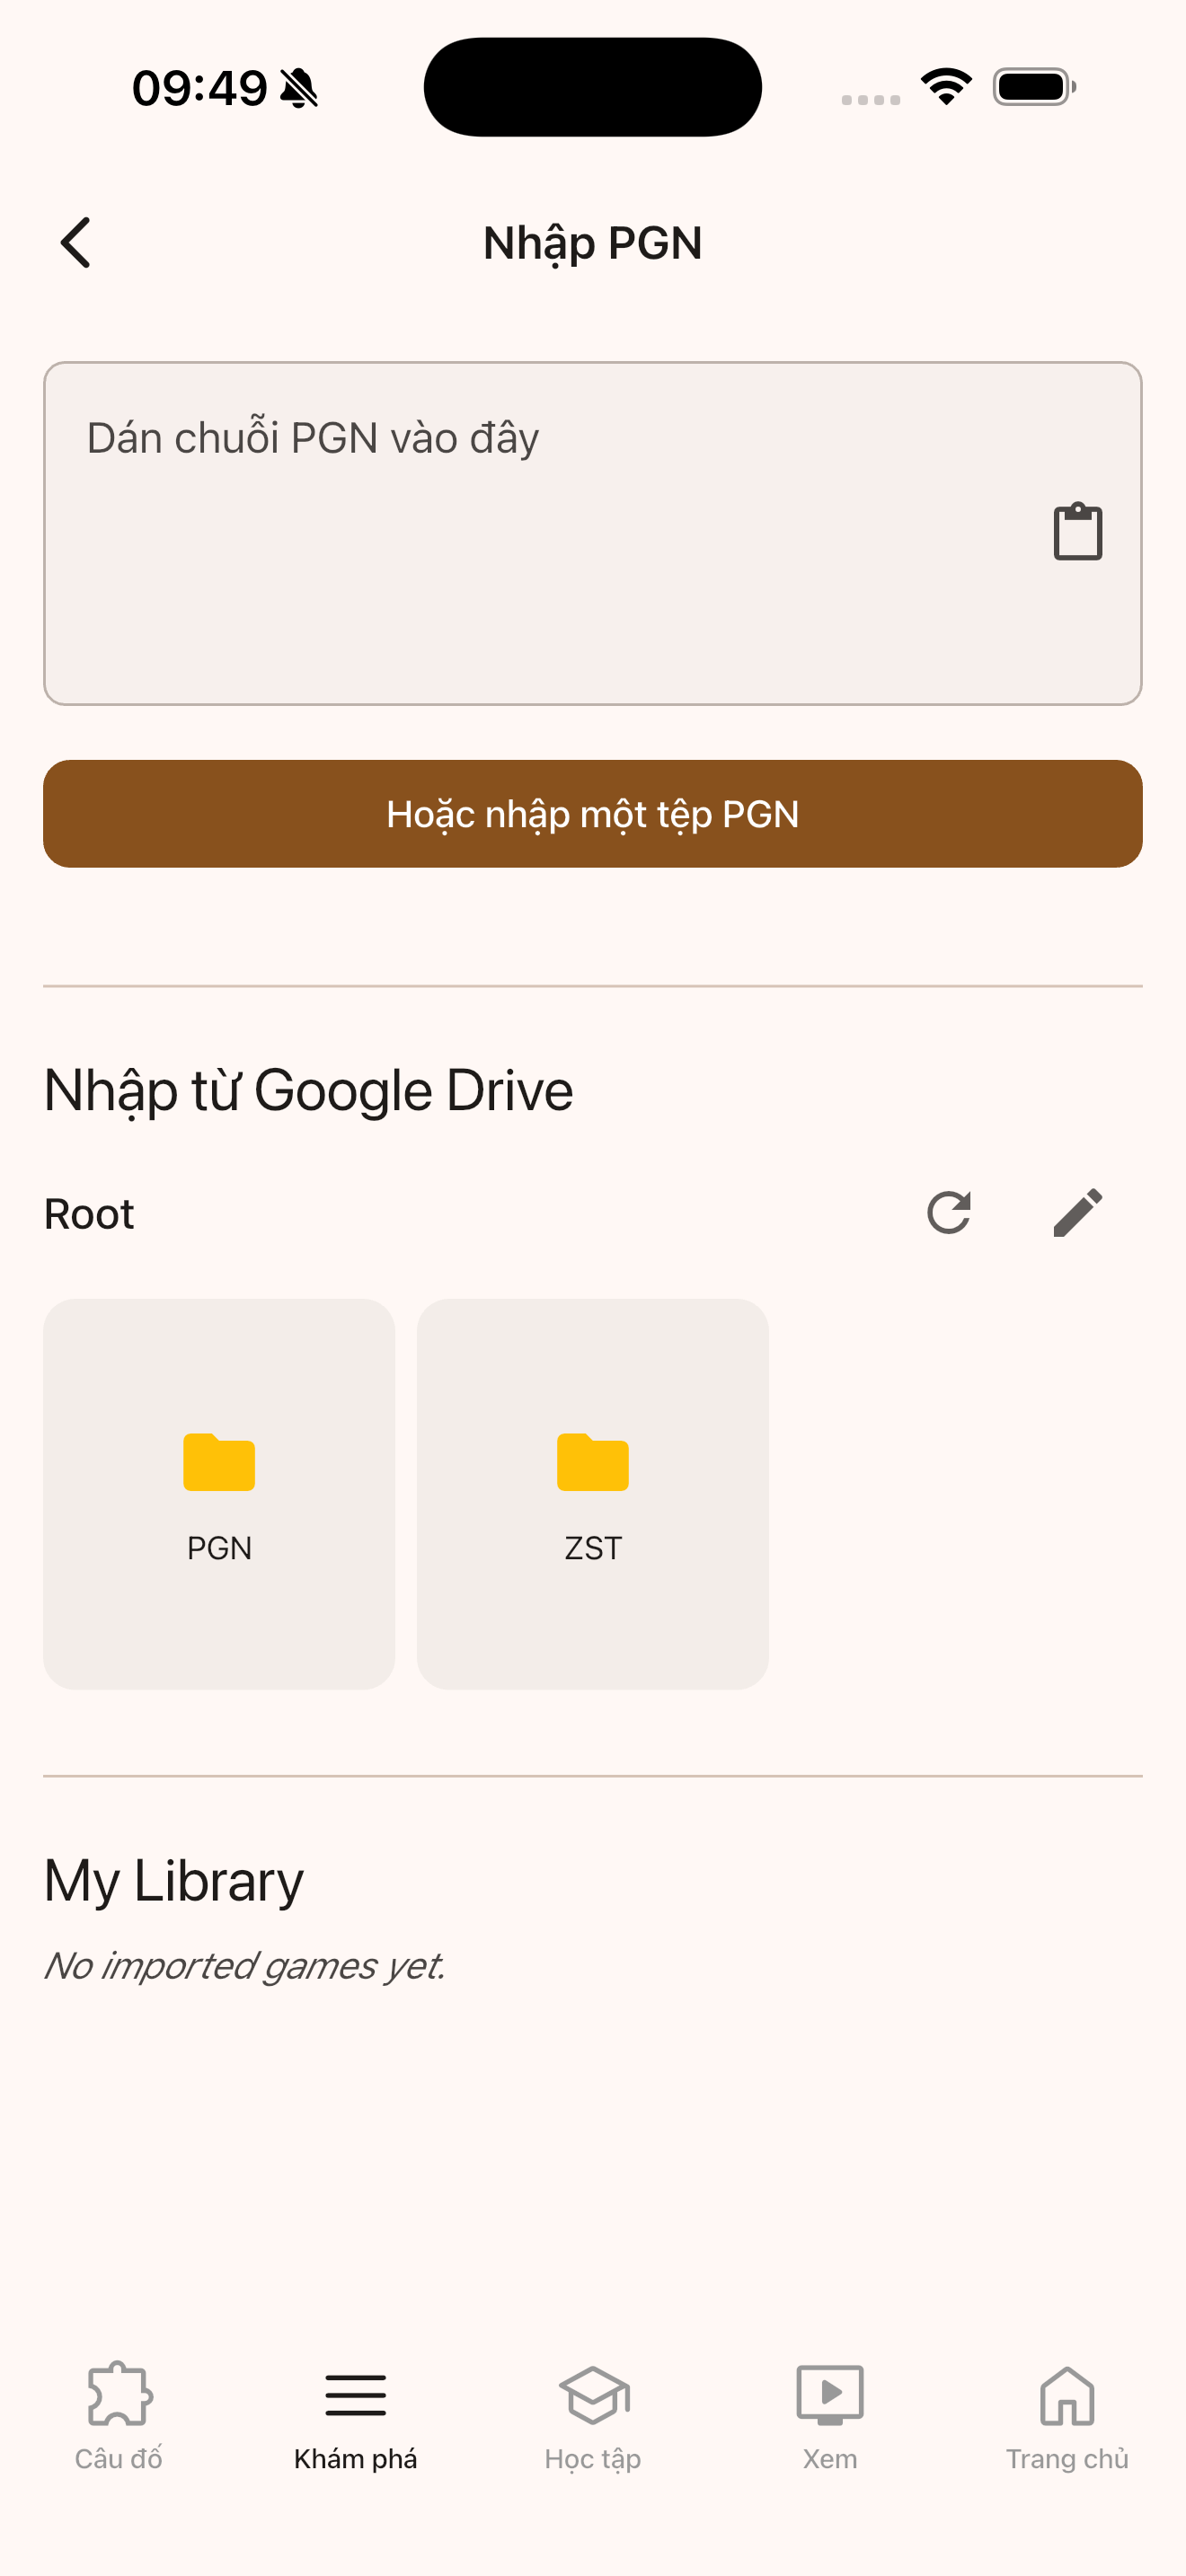Tap the Nhập từ Google Drive heading
The image size is (1186, 2576).
[x=309, y=1091]
